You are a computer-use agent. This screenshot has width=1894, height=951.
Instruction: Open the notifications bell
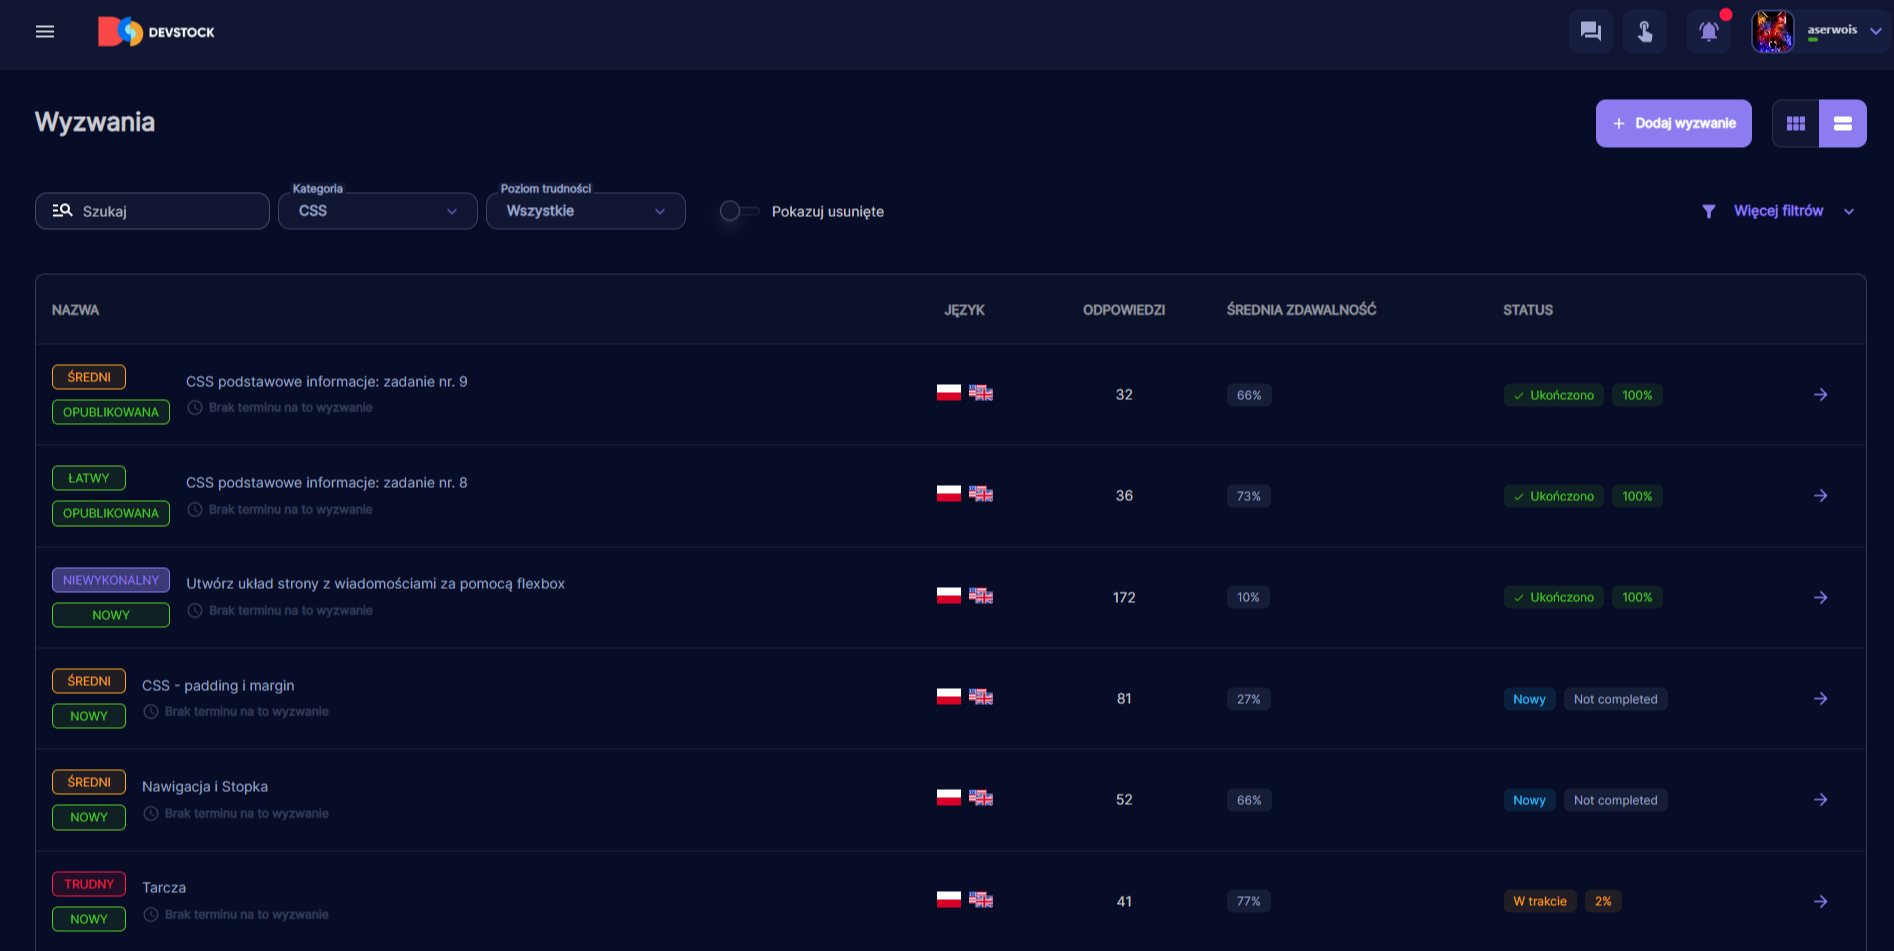[1709, 32]
